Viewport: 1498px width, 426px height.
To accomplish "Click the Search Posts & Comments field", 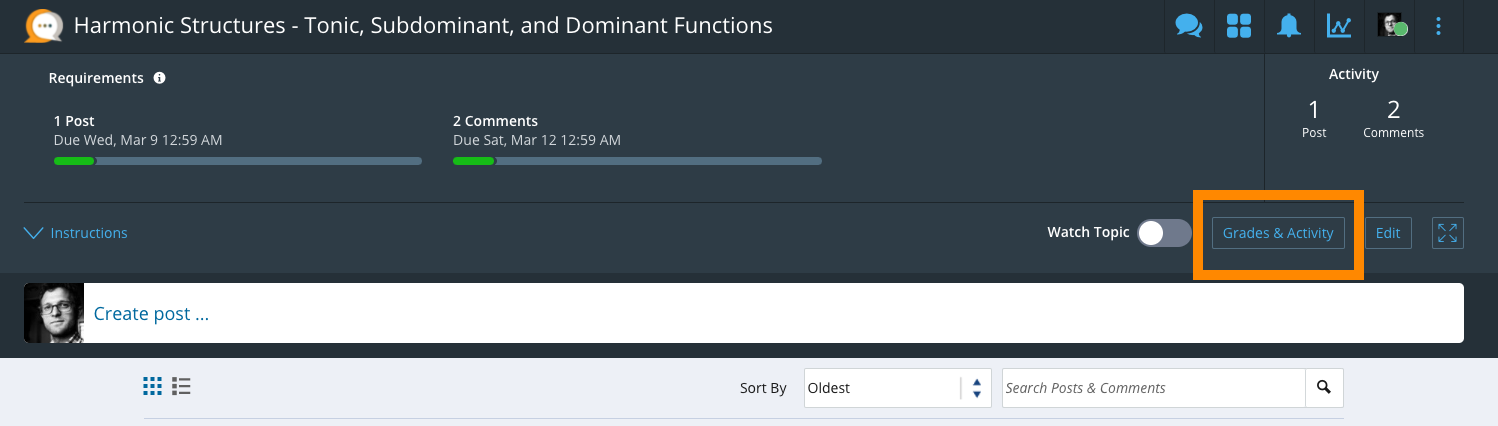I will tap(1153, 388).
